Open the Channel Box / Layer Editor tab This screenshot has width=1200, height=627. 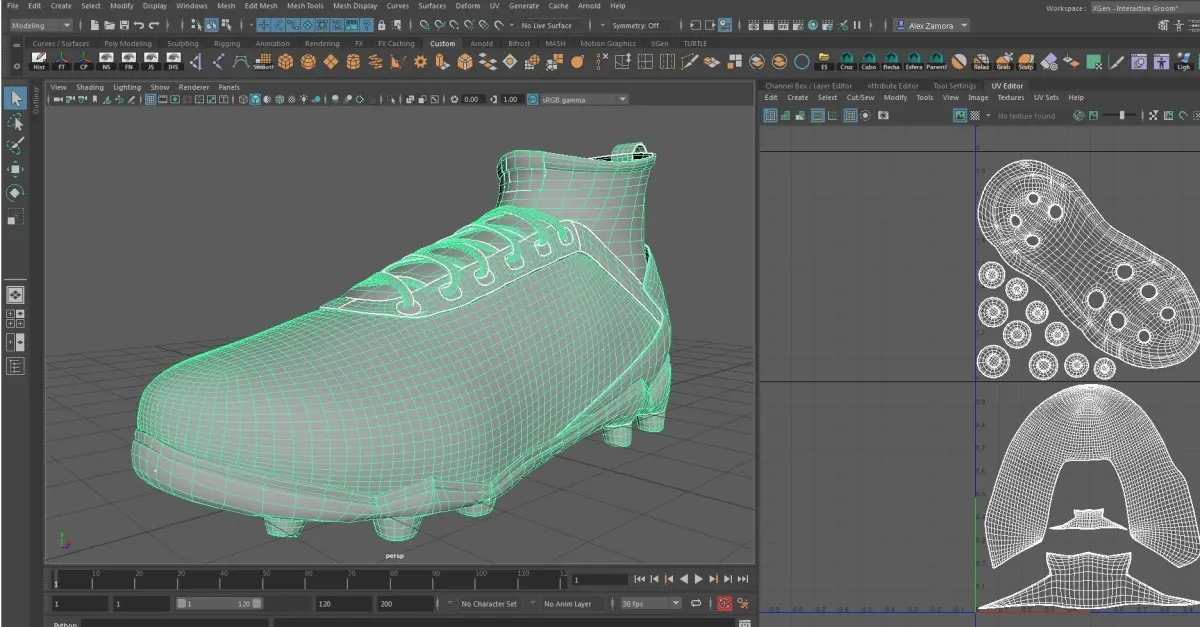click(809, 86)
